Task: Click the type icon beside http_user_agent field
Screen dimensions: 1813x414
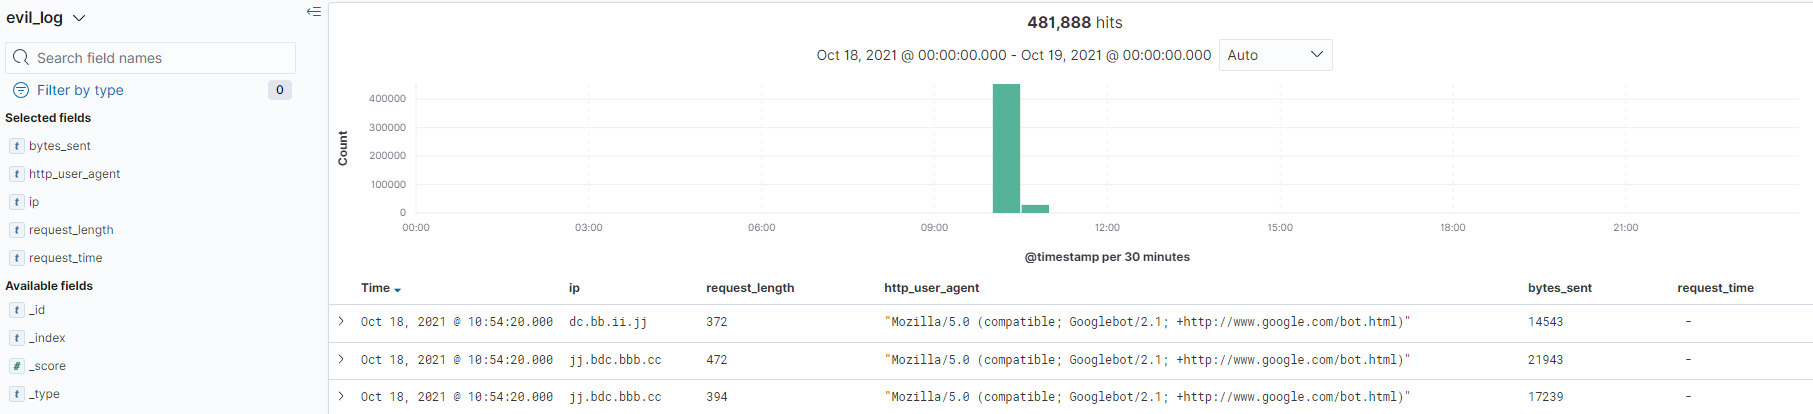Action: click(x=17, y=174)
